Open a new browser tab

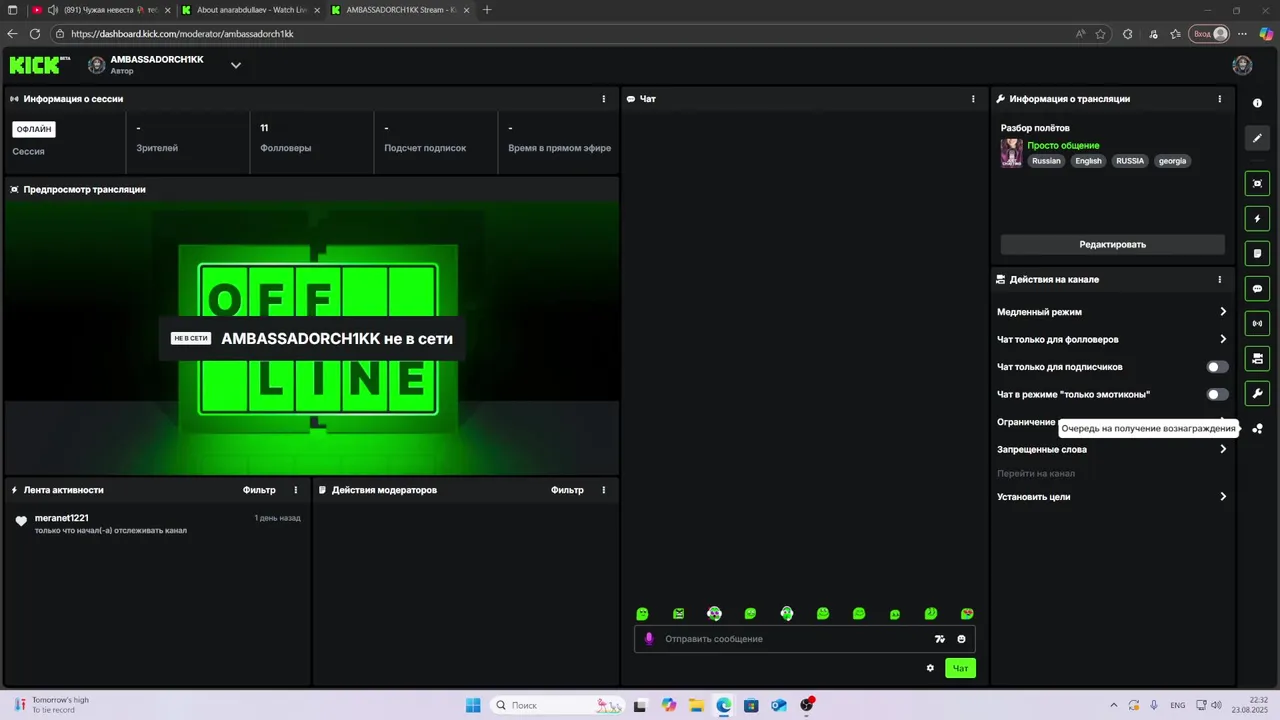[x=487, y=10]
